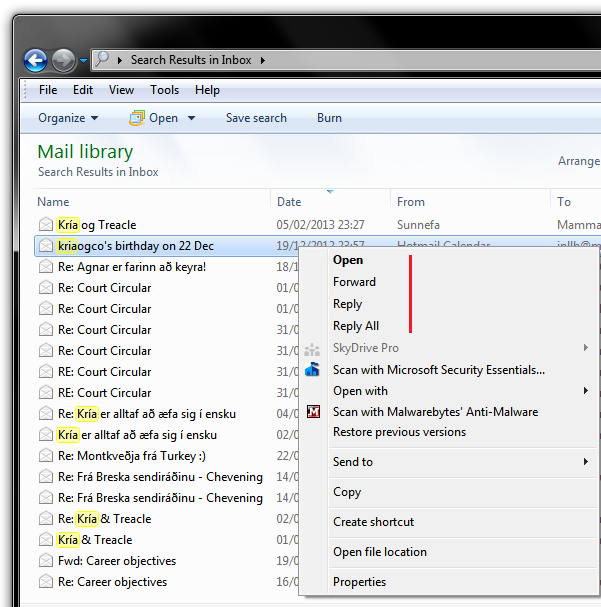The height and width of the screenshot is (607, 601).
Task: Expand the Open with submenu arrow
Action: tap(586, 391)
